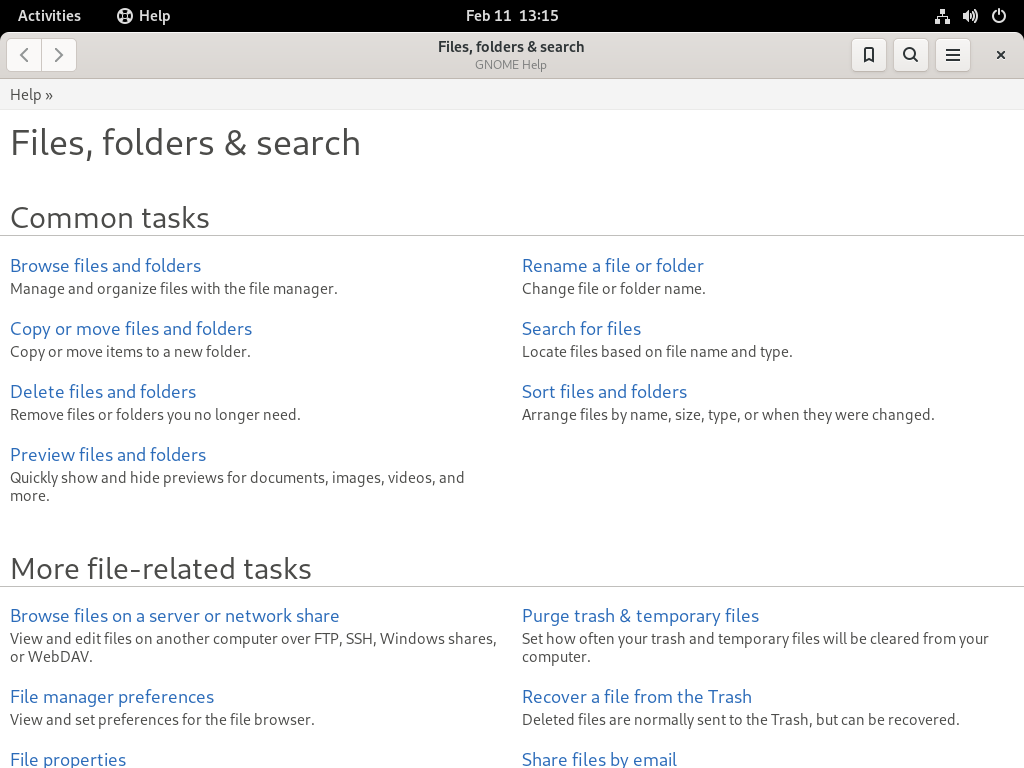Click 'Copy or move items to a new folder.'
Screen dimensions: 1024x768
130,352
